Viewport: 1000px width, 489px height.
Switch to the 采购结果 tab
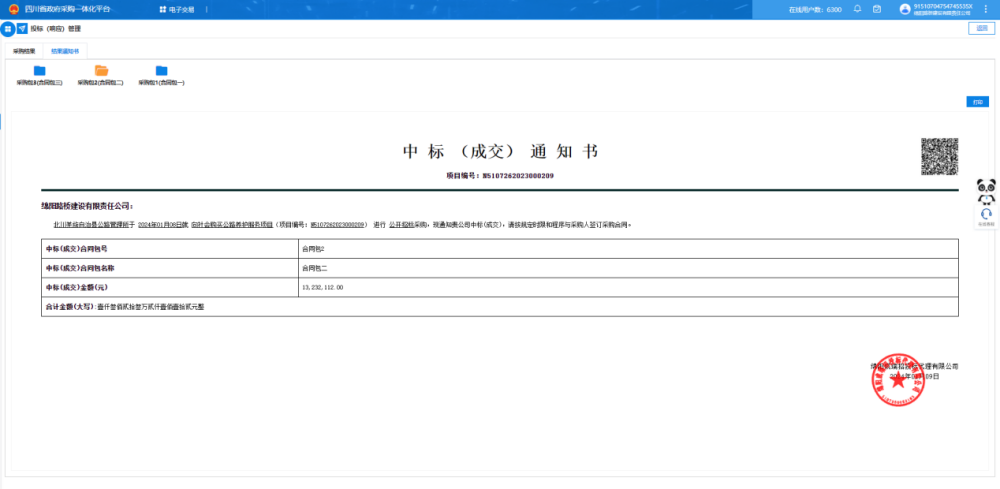coord(24,50)
